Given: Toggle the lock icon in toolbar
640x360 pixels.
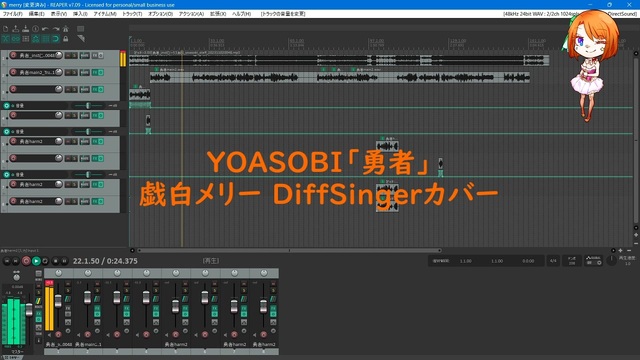Looking at the screenshot, I should click(x=65, y=39).
